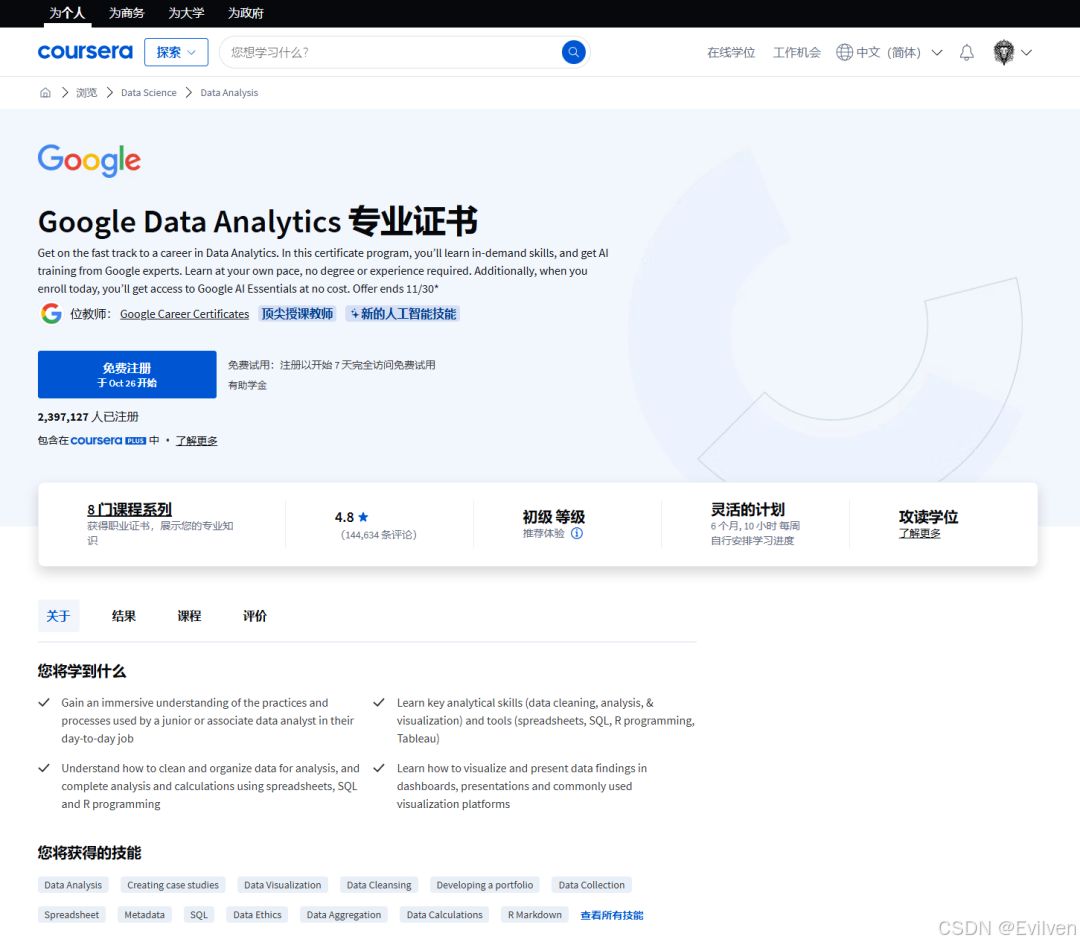The height and width of the screenshot is (945, 1080).
Task: Switch to the 评价 tab
Action: point(255,616)
